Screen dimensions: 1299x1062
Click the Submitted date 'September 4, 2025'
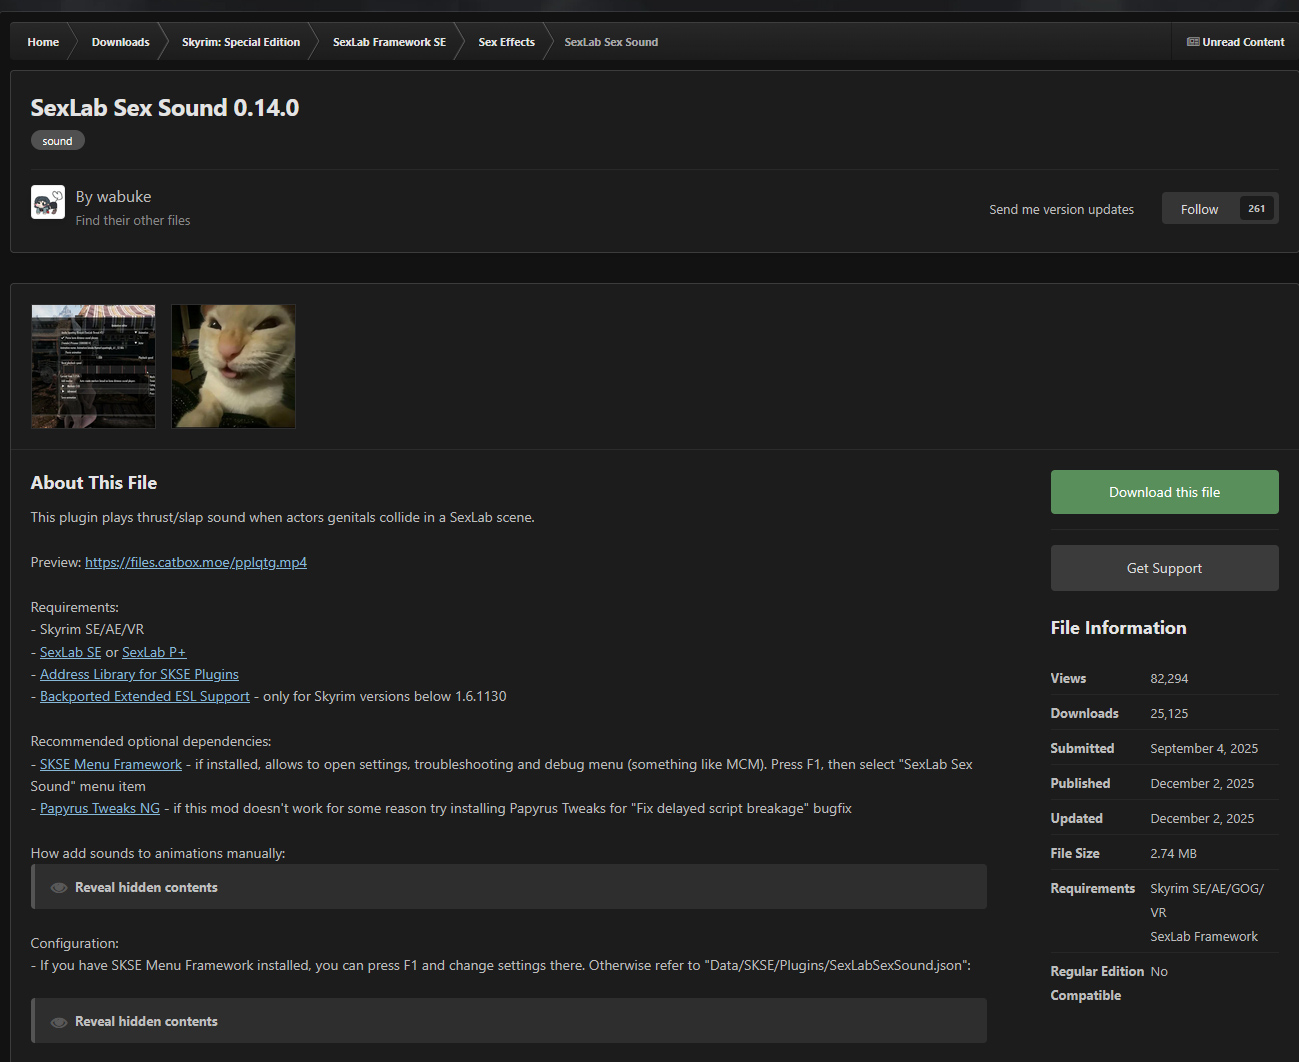point(1204,748)
